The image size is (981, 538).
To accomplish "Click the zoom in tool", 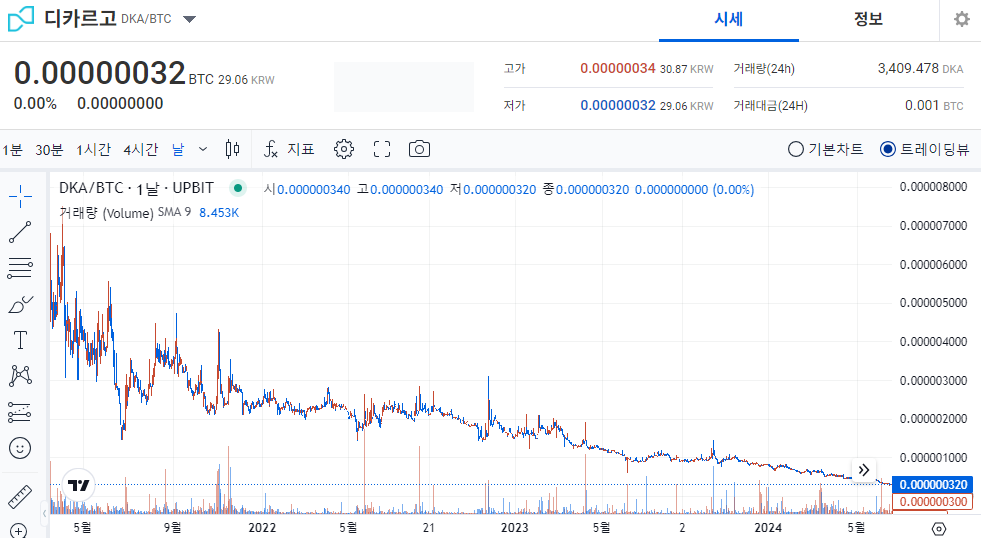I will coord(19,531).
